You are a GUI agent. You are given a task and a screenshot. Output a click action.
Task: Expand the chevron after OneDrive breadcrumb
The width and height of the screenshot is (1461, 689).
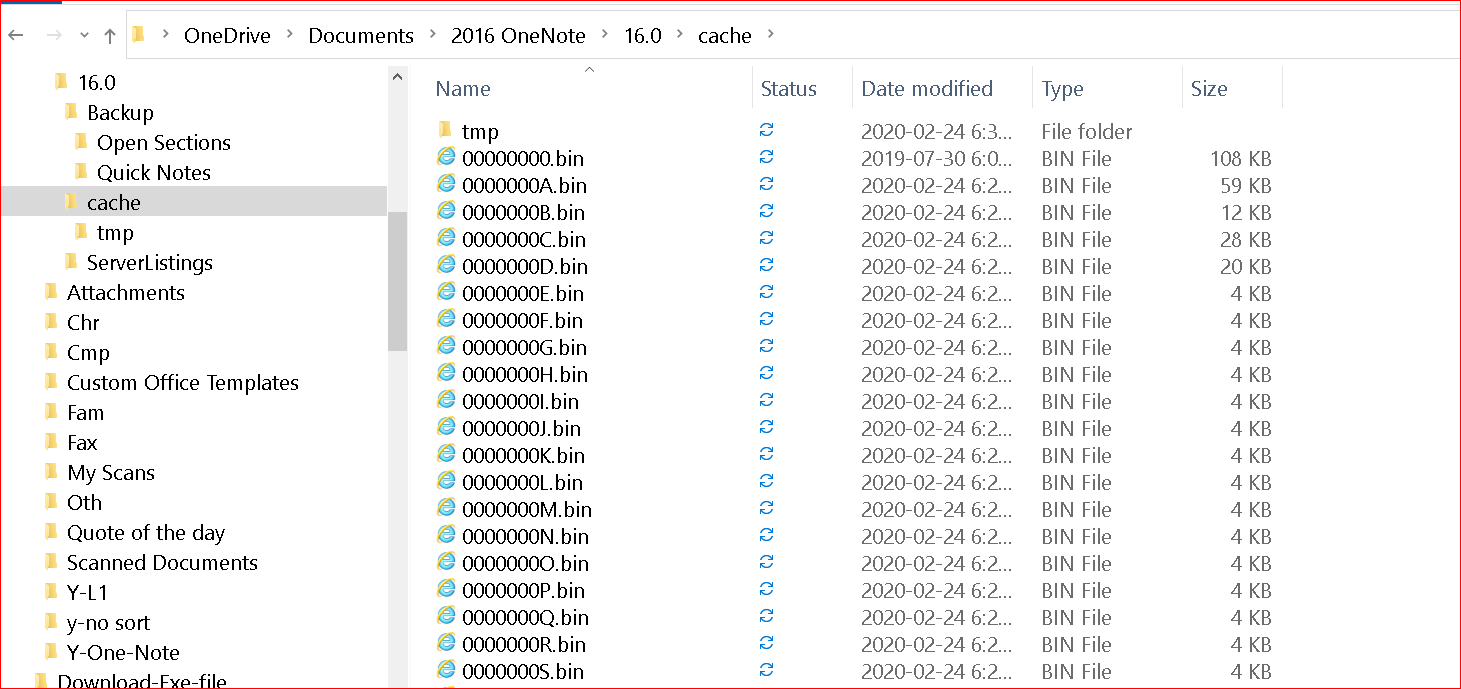[x=290, y=35]
